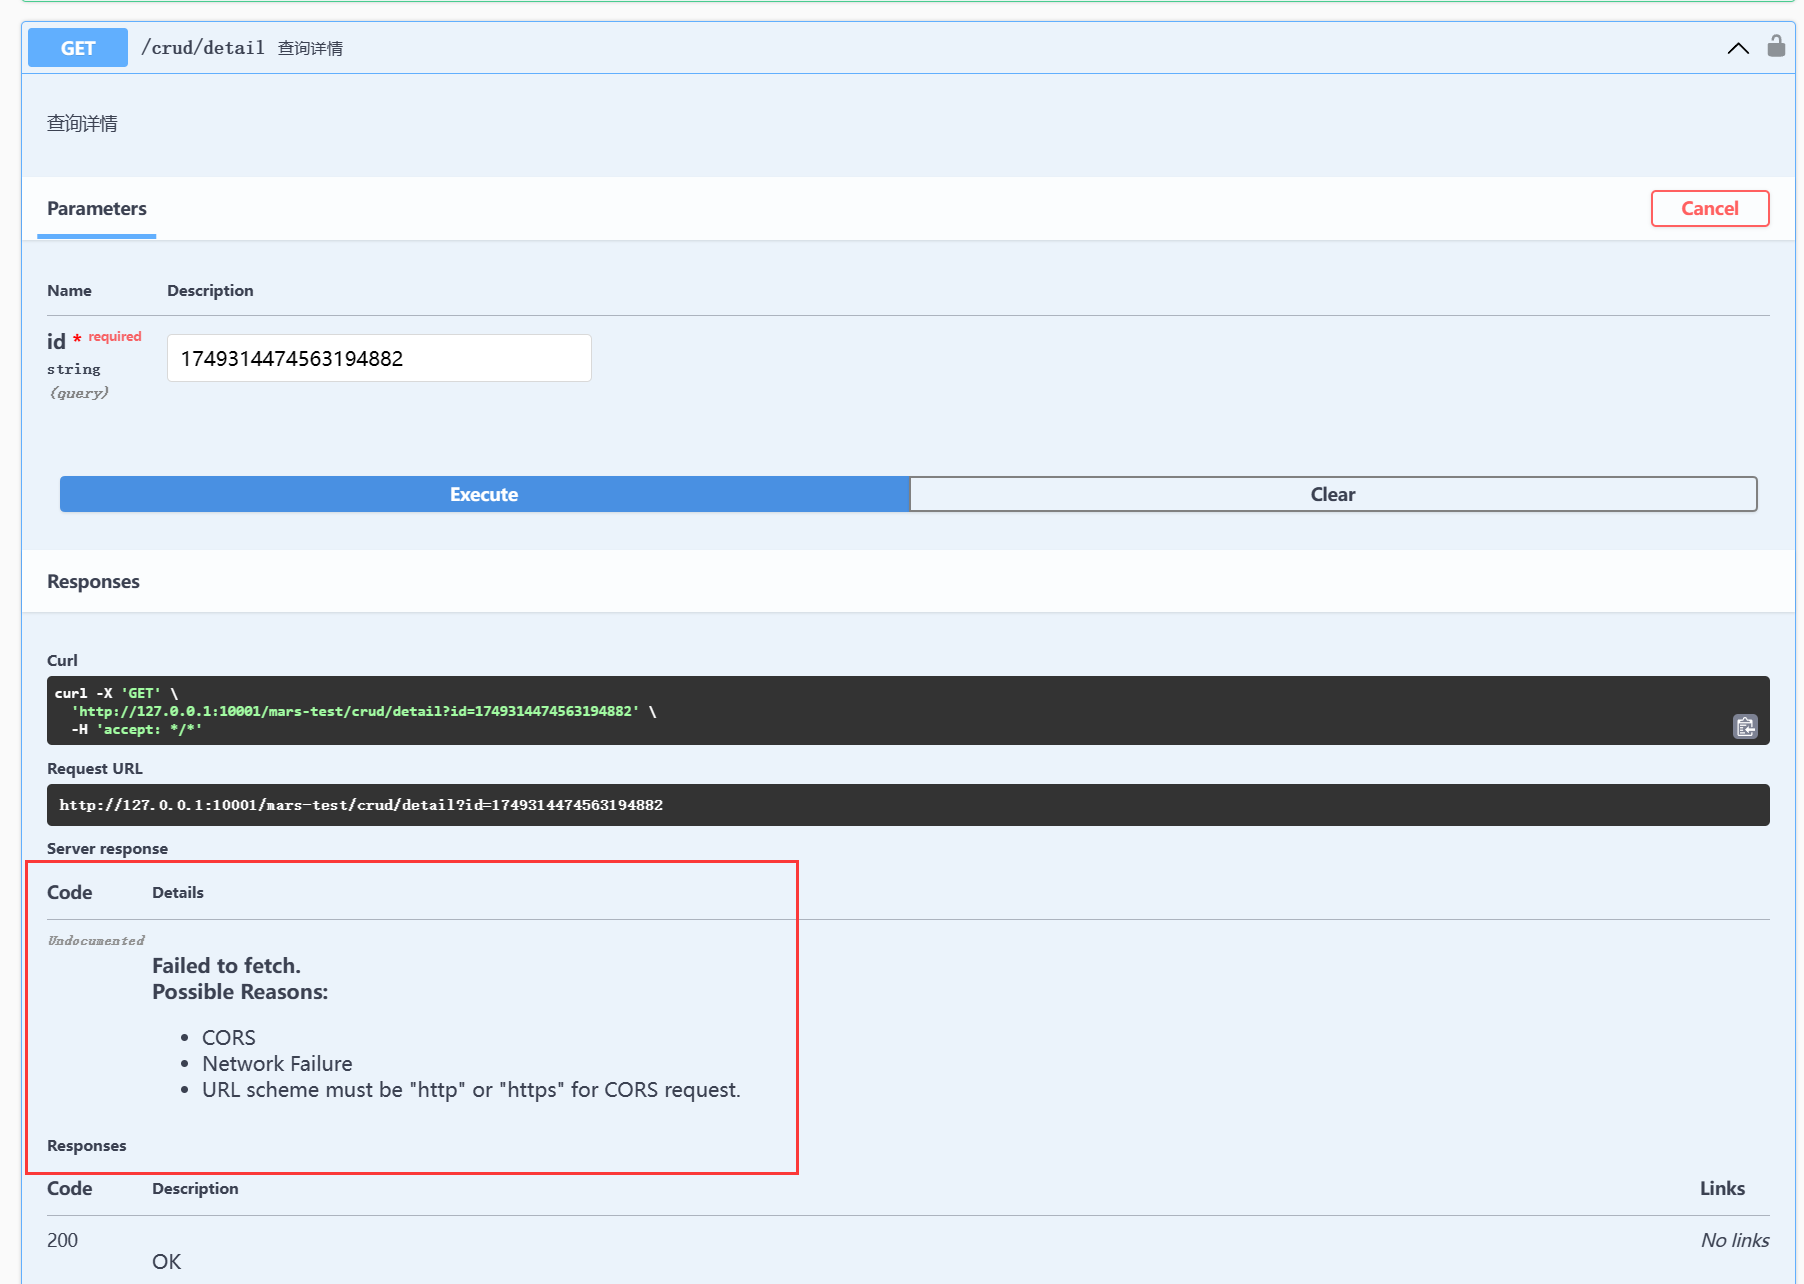Collapse the /crud/detail operation with the chevron

pyautogui.click(x=1738, y=48)
